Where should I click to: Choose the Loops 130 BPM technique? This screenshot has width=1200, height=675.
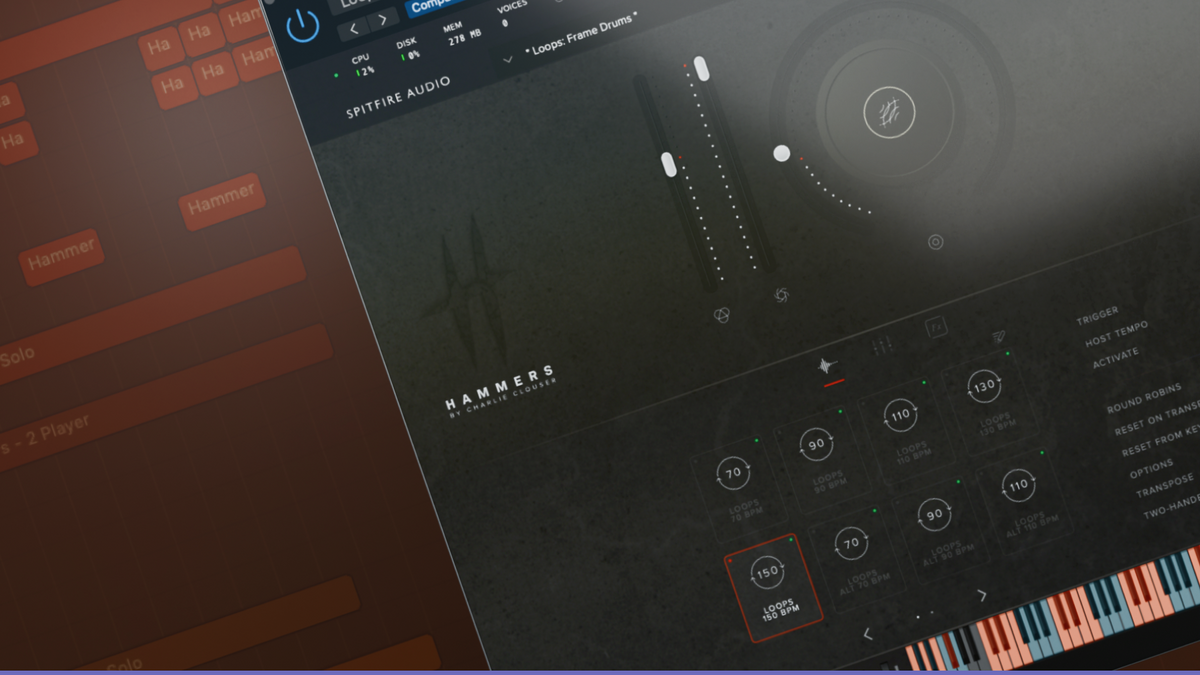tap(984, 387)
